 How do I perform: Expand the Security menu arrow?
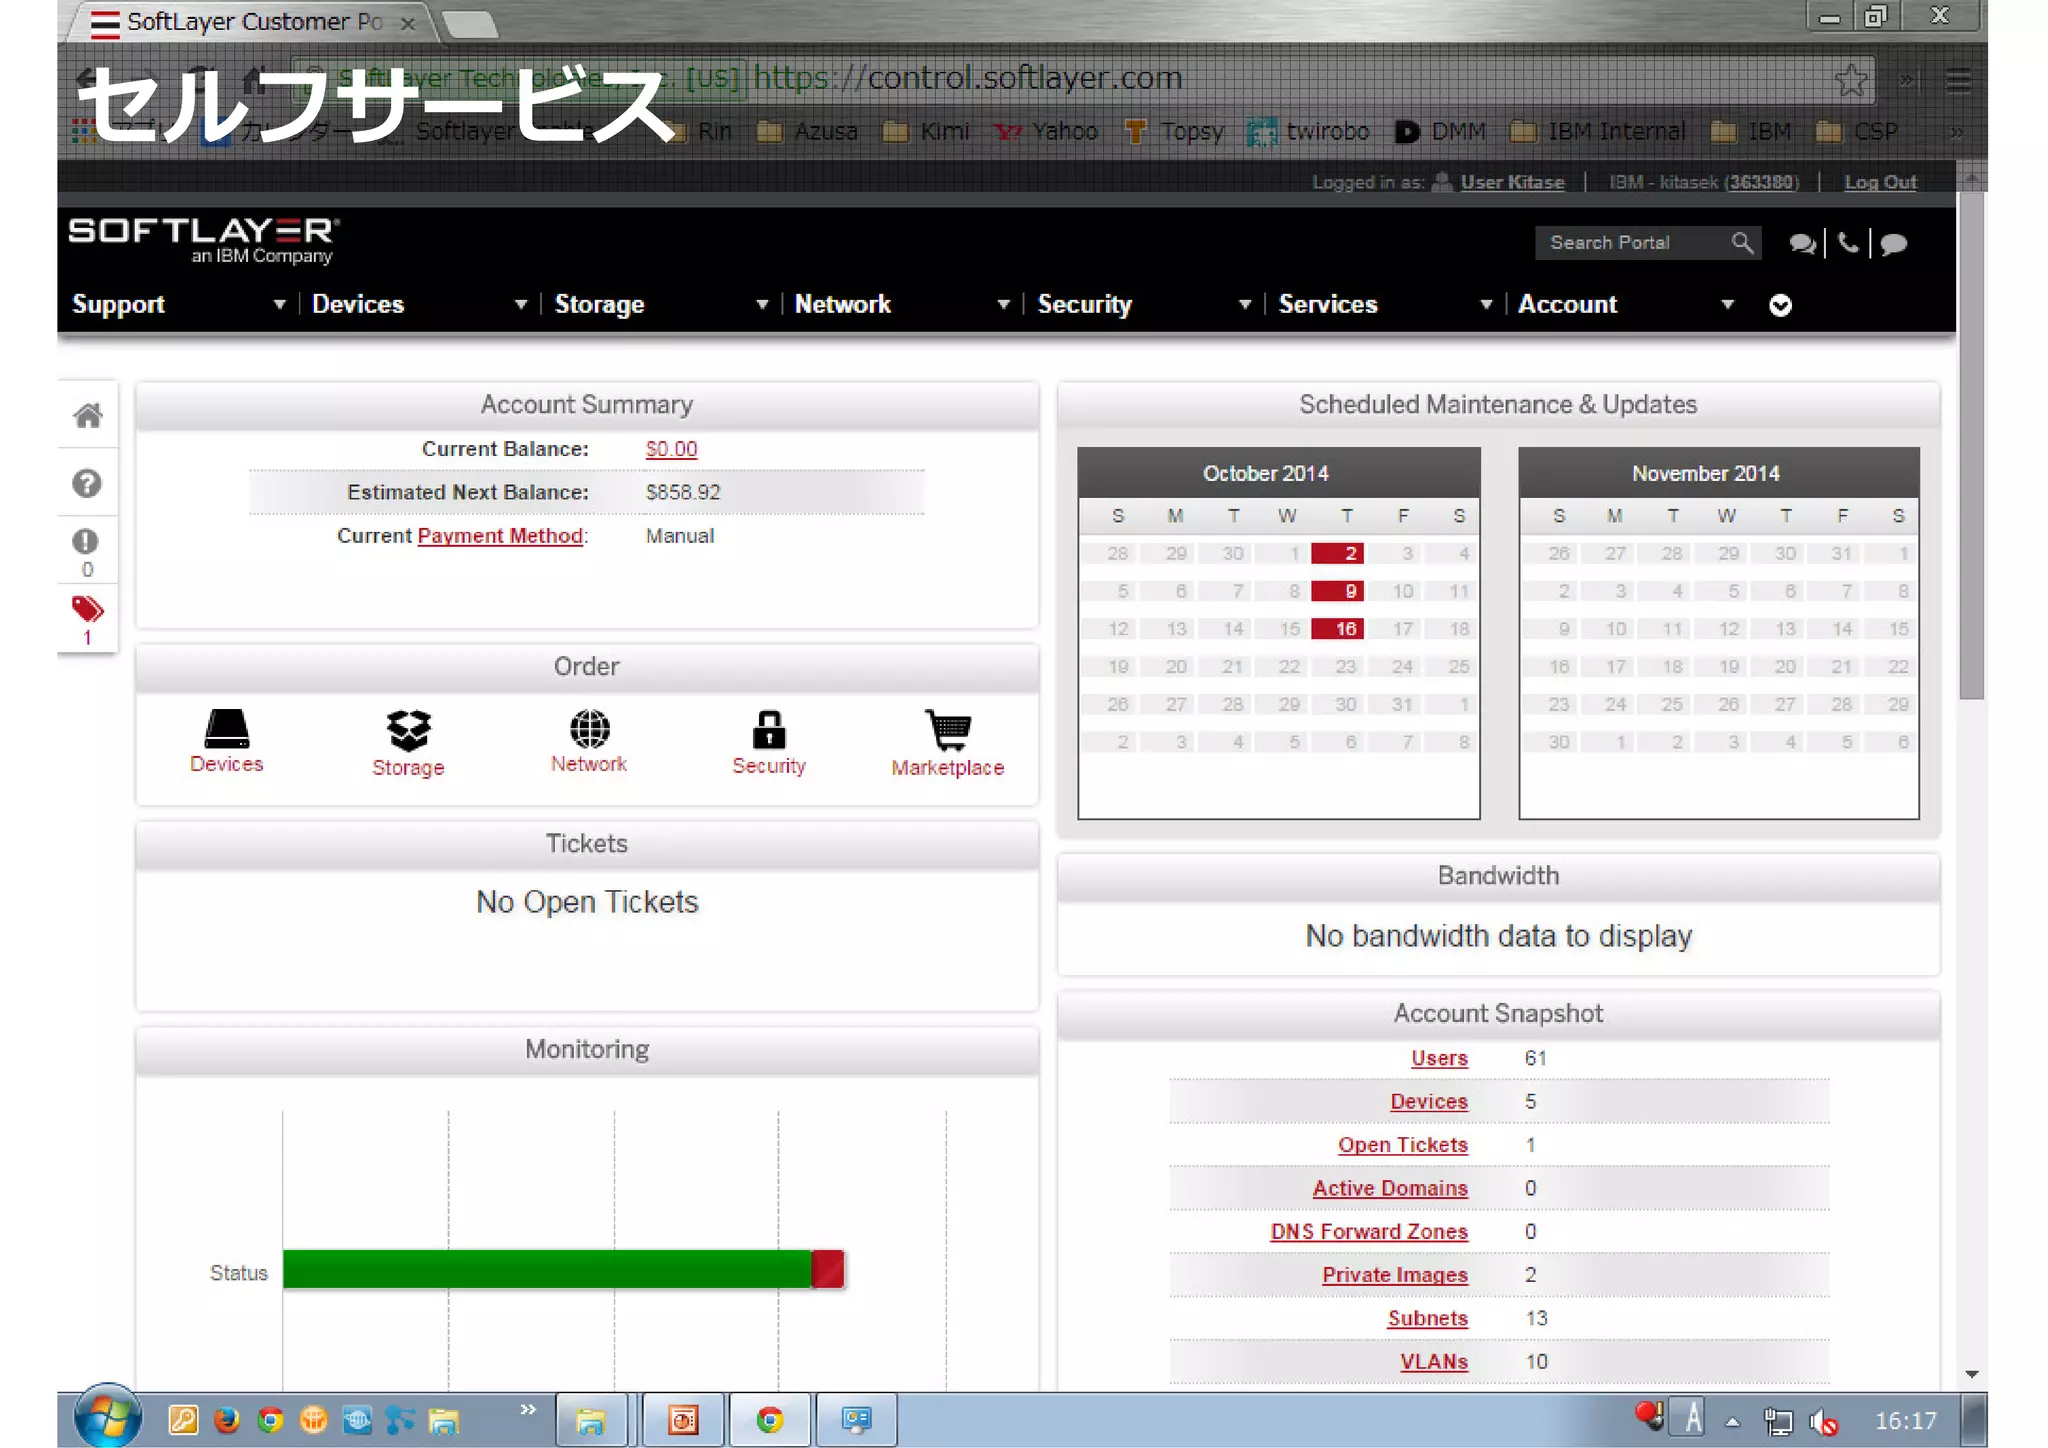(x=1245, y=304)
